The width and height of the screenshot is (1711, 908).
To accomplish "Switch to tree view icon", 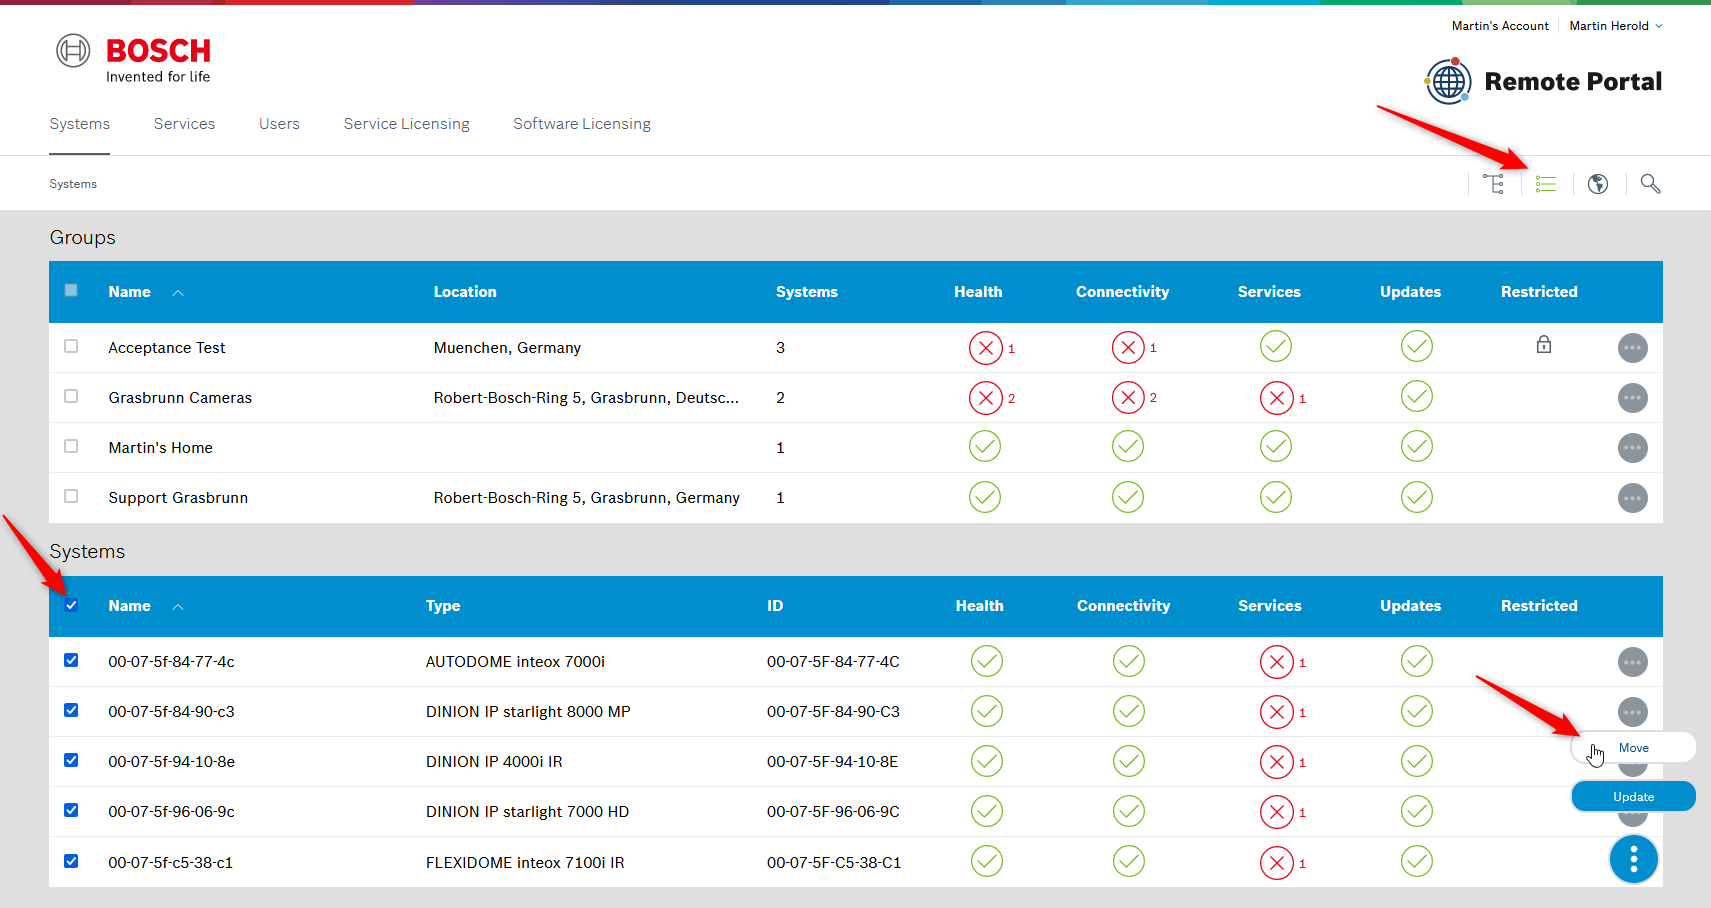I will click(x=1494, y=184).
